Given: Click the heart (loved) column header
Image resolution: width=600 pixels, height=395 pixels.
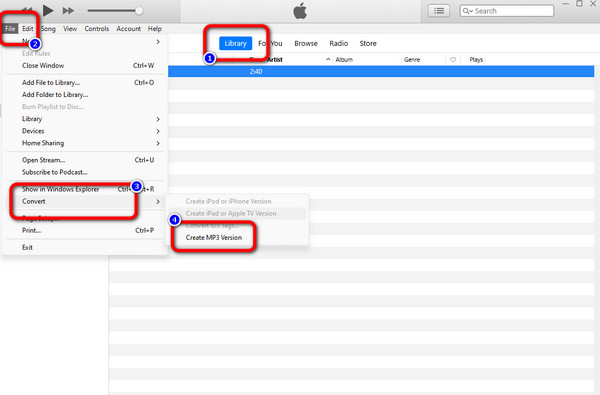Looking at the screenshot, I should pyautogui.click(x=453, y=60).
